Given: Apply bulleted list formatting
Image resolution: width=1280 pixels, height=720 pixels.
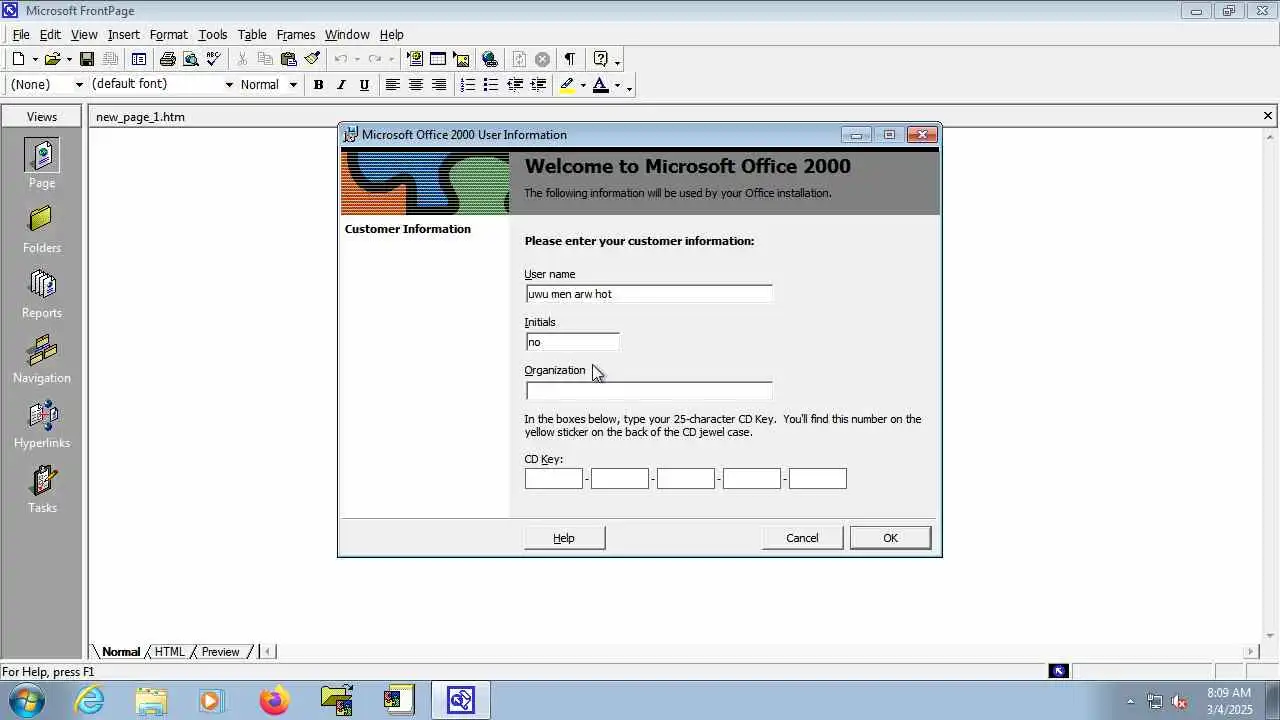Looking at the screenshot, I should pos(490,85).
